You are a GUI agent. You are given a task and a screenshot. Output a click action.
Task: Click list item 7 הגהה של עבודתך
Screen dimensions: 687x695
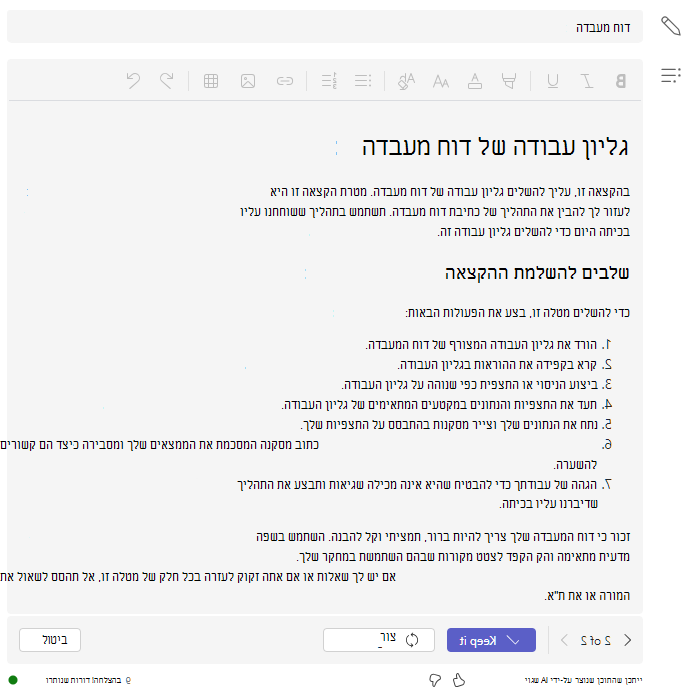pos(418,494)
